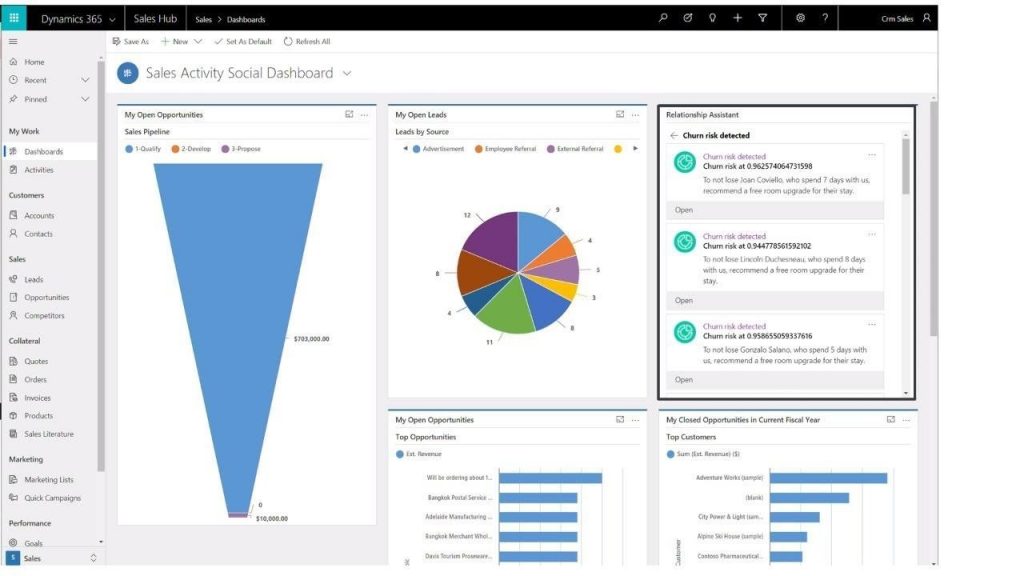Screen dimensions: 1024x576
Task: Open more options for Top Opportunities chart
Action: [635, 420]
